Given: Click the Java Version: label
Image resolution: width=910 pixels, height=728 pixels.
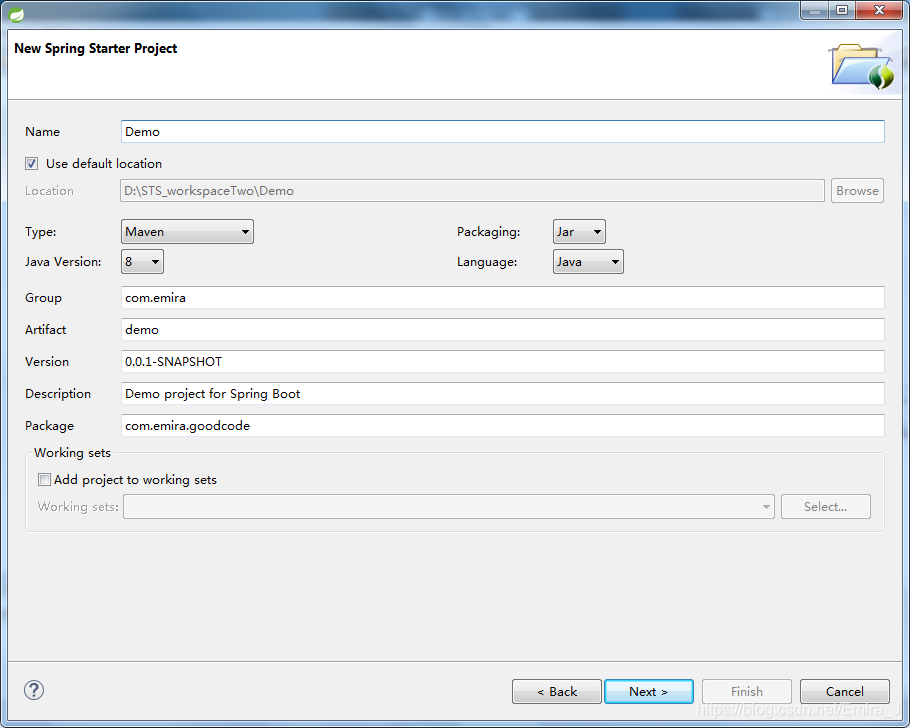Looking at the screenshot, I should coord(63,262).
